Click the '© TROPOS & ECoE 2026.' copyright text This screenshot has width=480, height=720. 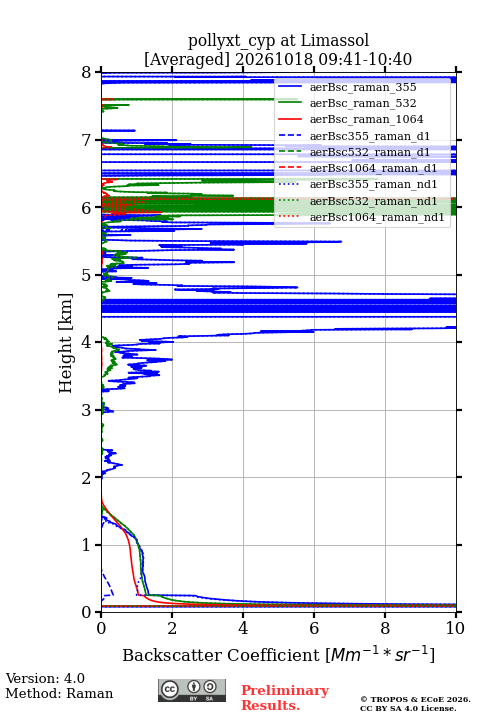(415, 699)
